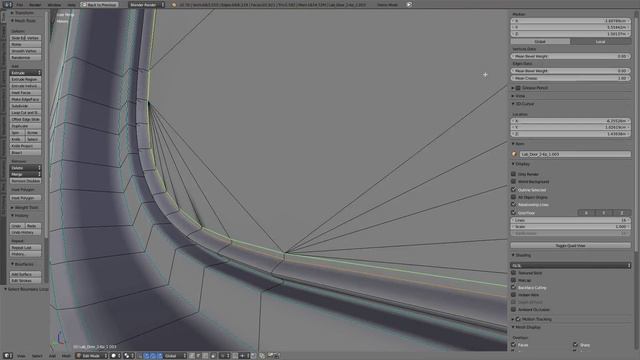The width and height of the screenshot is (640, 360).
Task: Open the Window menu
Action: 54,4
